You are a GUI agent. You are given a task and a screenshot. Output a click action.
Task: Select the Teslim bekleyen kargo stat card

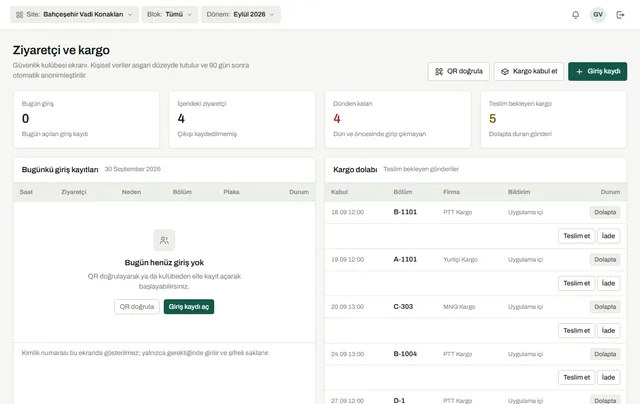pyautogui.click(x=553, y=119)
